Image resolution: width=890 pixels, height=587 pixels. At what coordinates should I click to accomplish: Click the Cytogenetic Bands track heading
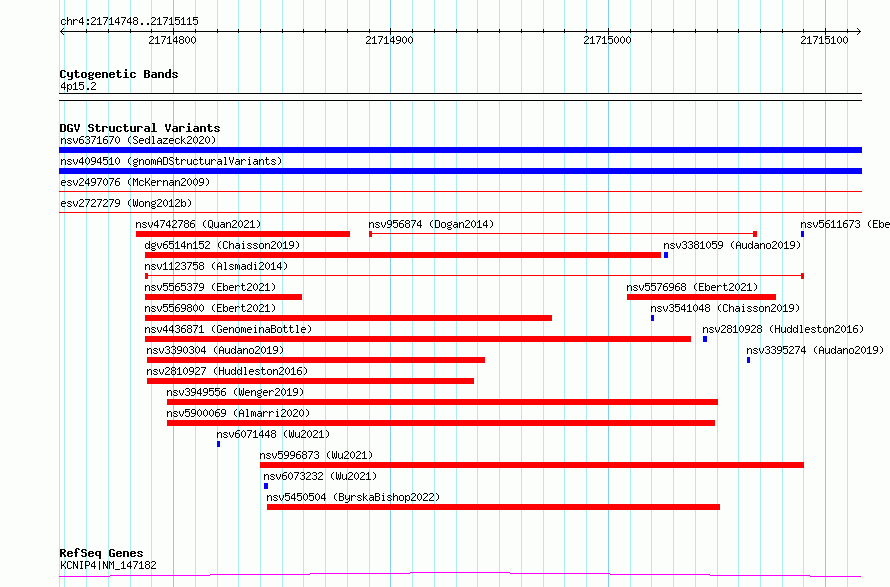coord(119,74)
